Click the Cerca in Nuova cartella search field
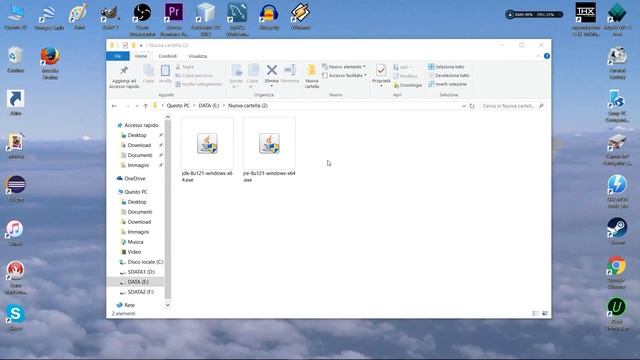The height and width of the screenshot is (360, 640). click(513, 106)
